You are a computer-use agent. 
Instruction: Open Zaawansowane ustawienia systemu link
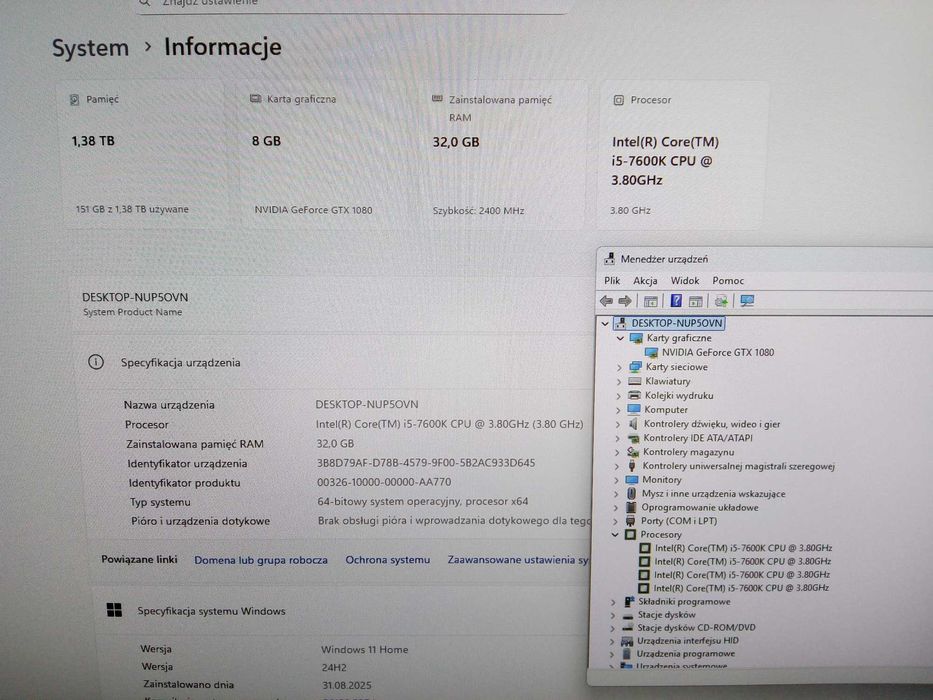[x=518, y=560]
